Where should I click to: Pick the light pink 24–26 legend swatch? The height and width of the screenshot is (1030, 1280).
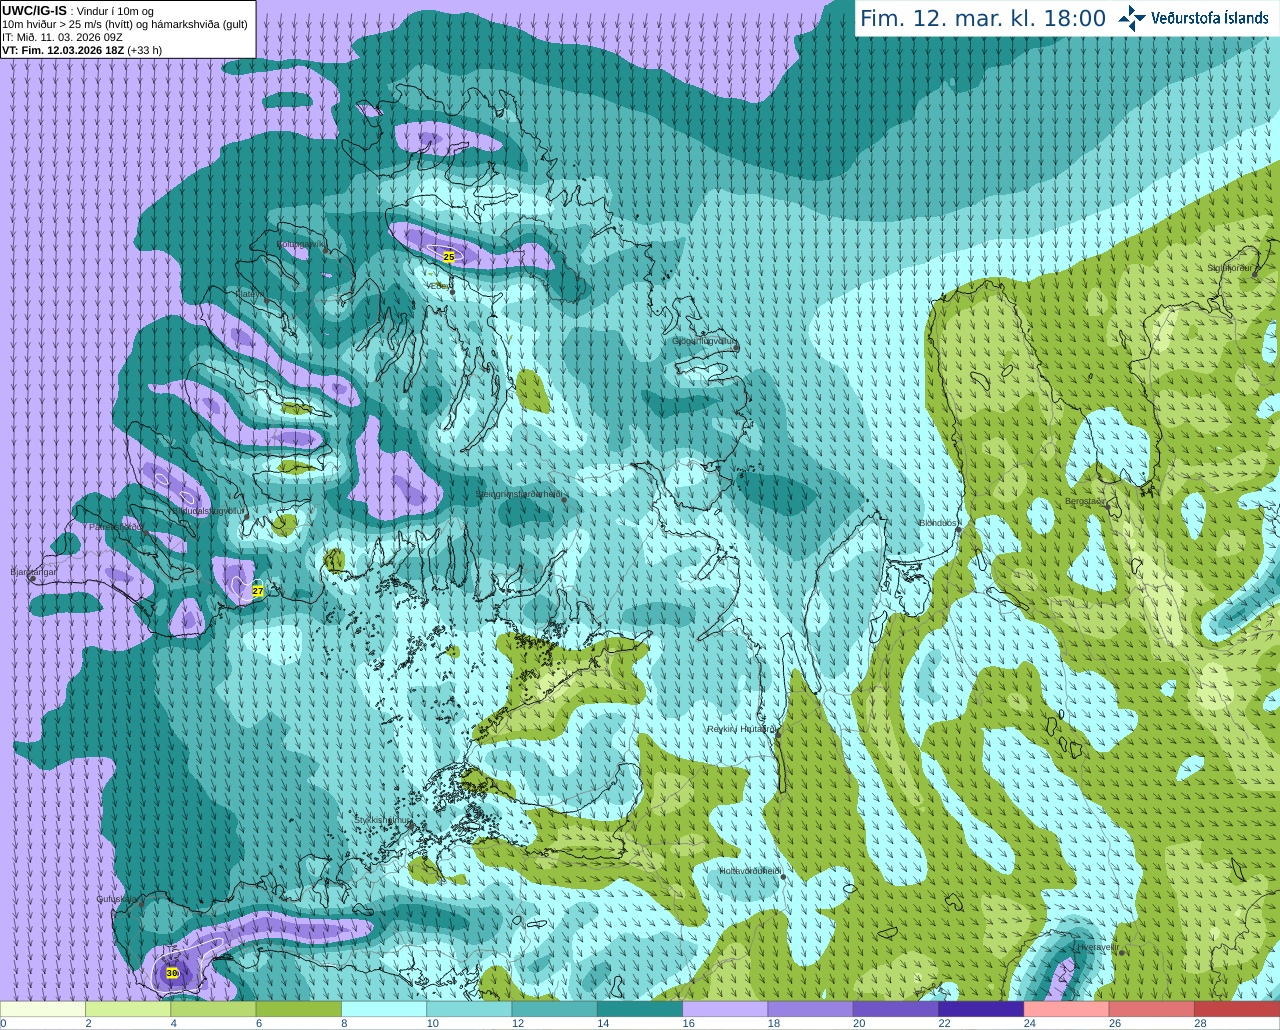point(1066,1009)
